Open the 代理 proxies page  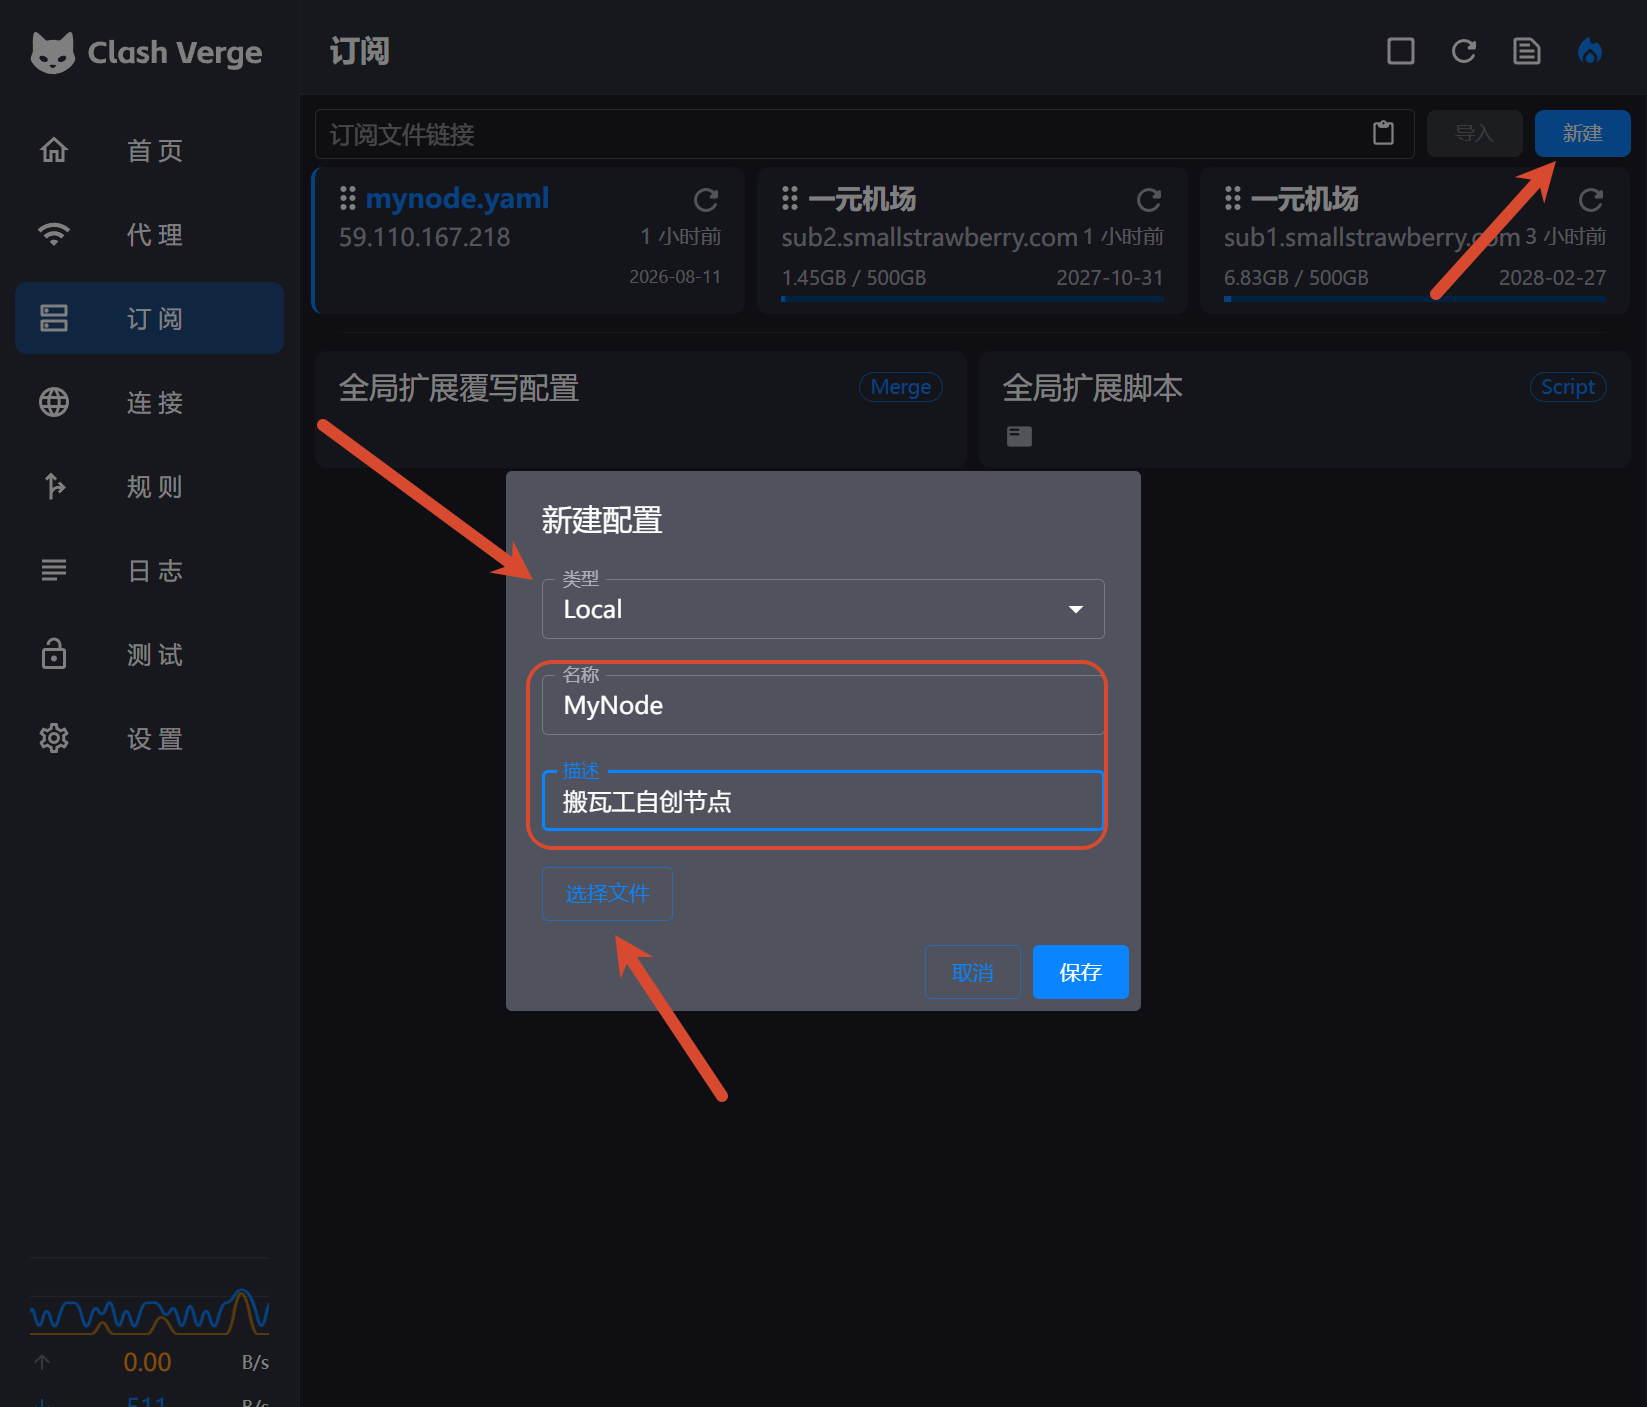pyautogui.click(x=150, y=235)
